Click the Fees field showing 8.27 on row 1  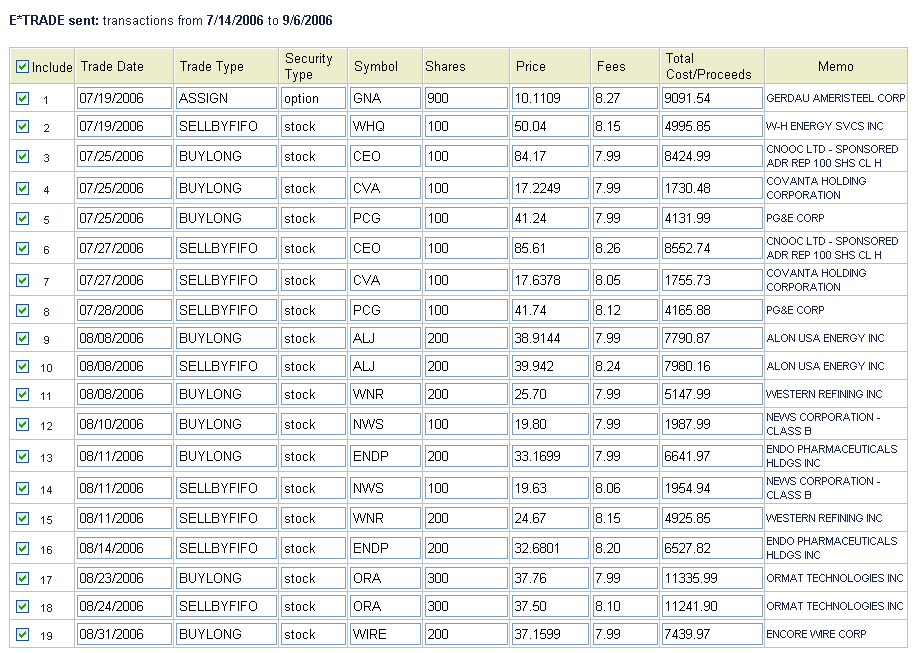click(623, 98)
